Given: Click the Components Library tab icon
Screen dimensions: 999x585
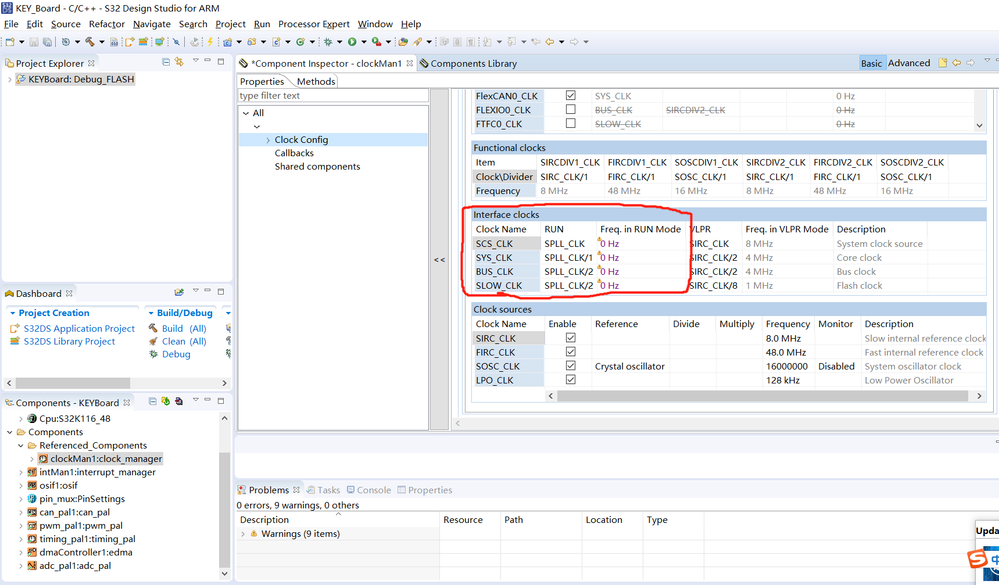Looking at the screenshot, I should pyautogui.click(x=424, y=63).
